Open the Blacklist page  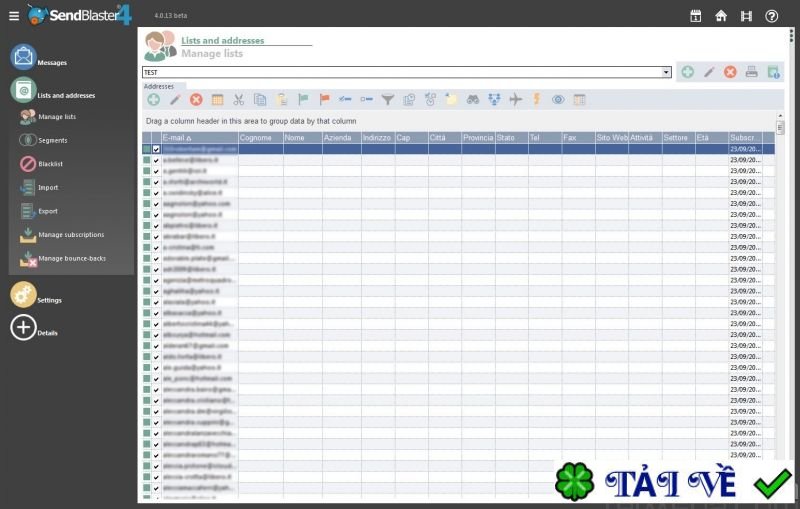point(41,164)
